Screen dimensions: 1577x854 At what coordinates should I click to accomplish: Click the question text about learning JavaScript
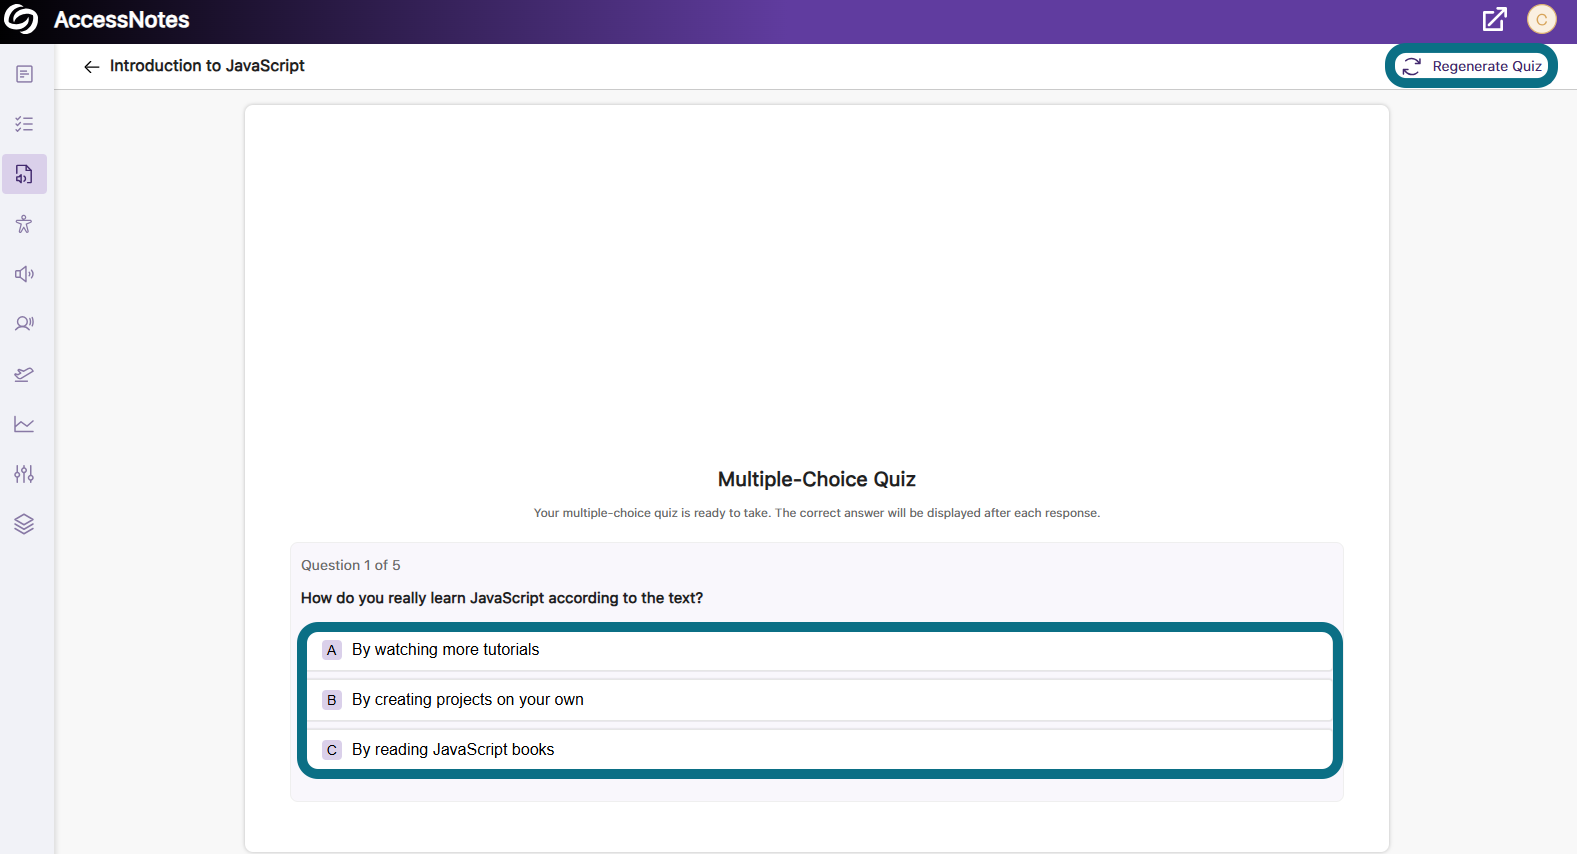point(502,598)
